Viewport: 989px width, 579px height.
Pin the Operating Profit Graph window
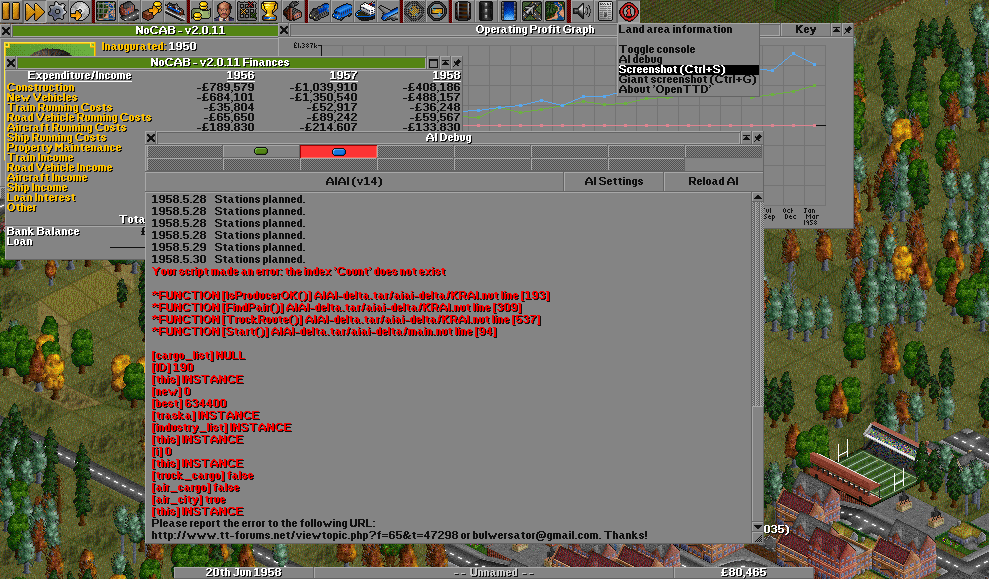(847, 30)
